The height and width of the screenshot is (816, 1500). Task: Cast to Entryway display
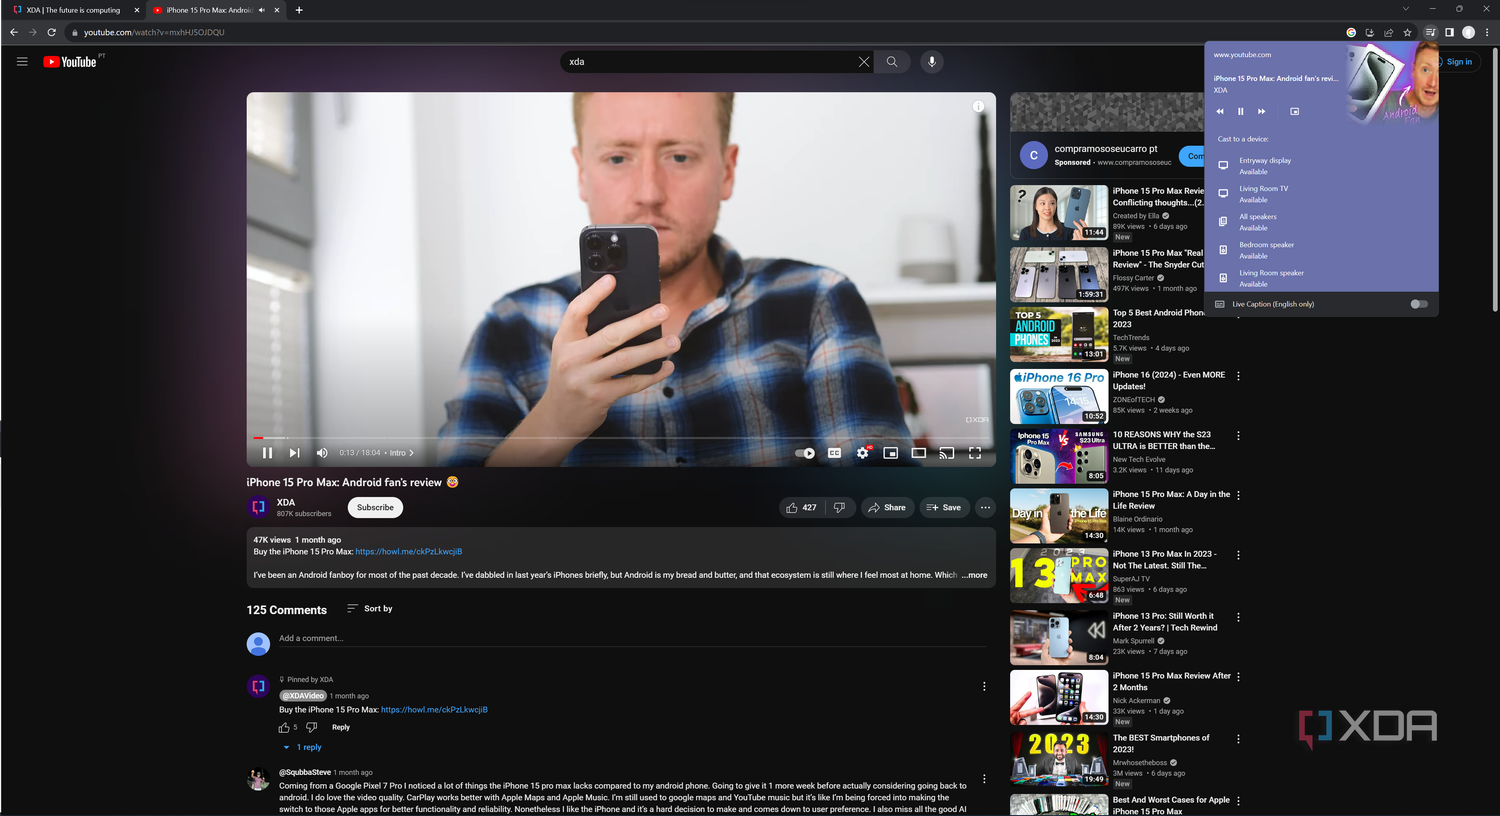1321,166
